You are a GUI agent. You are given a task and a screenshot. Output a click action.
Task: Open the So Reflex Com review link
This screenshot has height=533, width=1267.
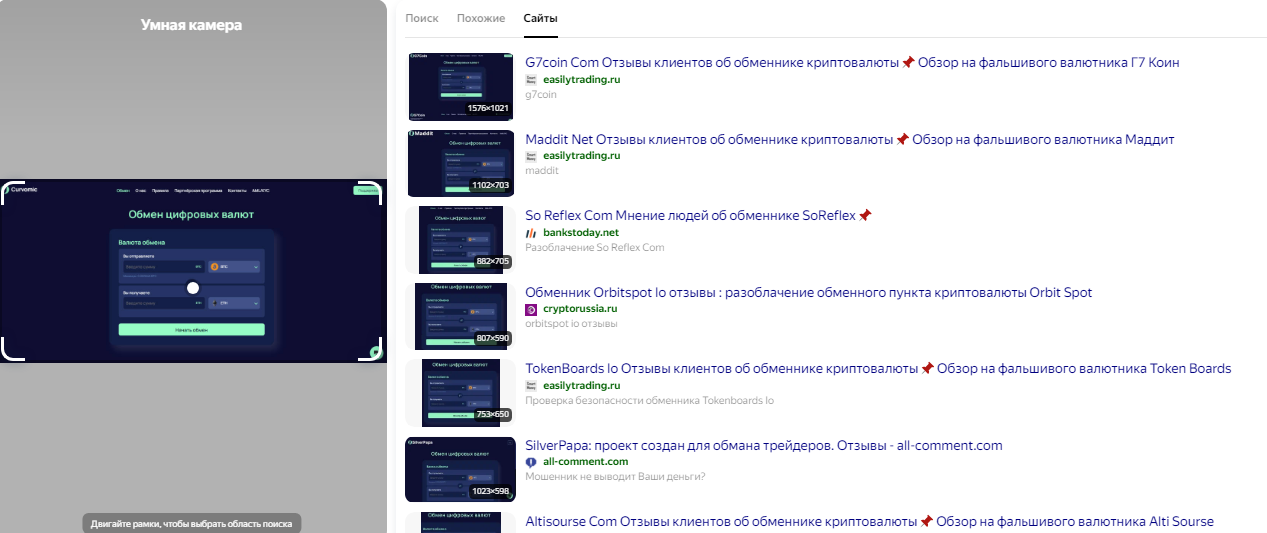click(698, 215)
